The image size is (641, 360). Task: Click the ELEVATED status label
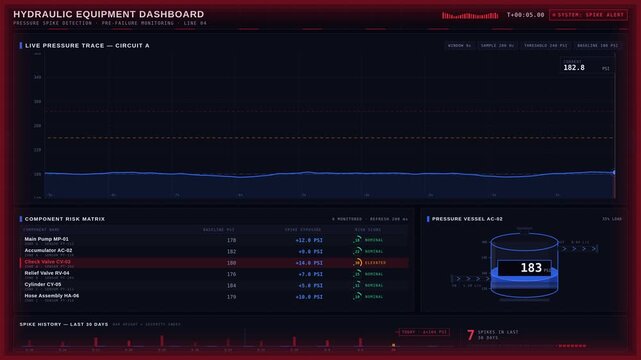click(375, 263)
